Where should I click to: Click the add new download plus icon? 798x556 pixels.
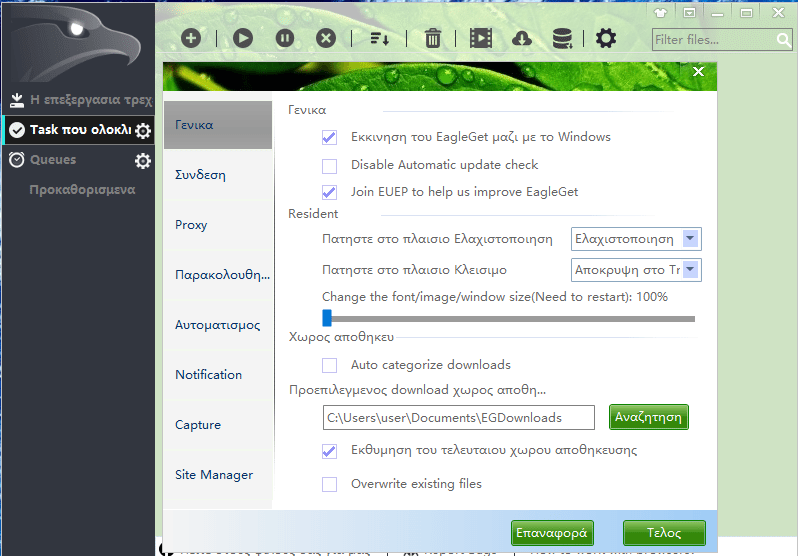coord(191,38)
